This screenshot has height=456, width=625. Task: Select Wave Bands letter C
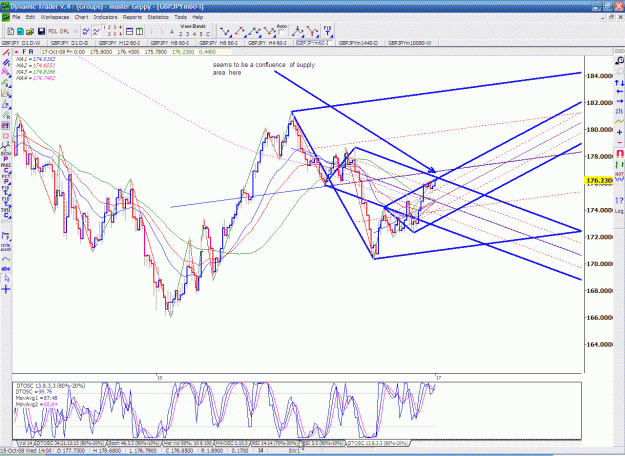point(208,34)
